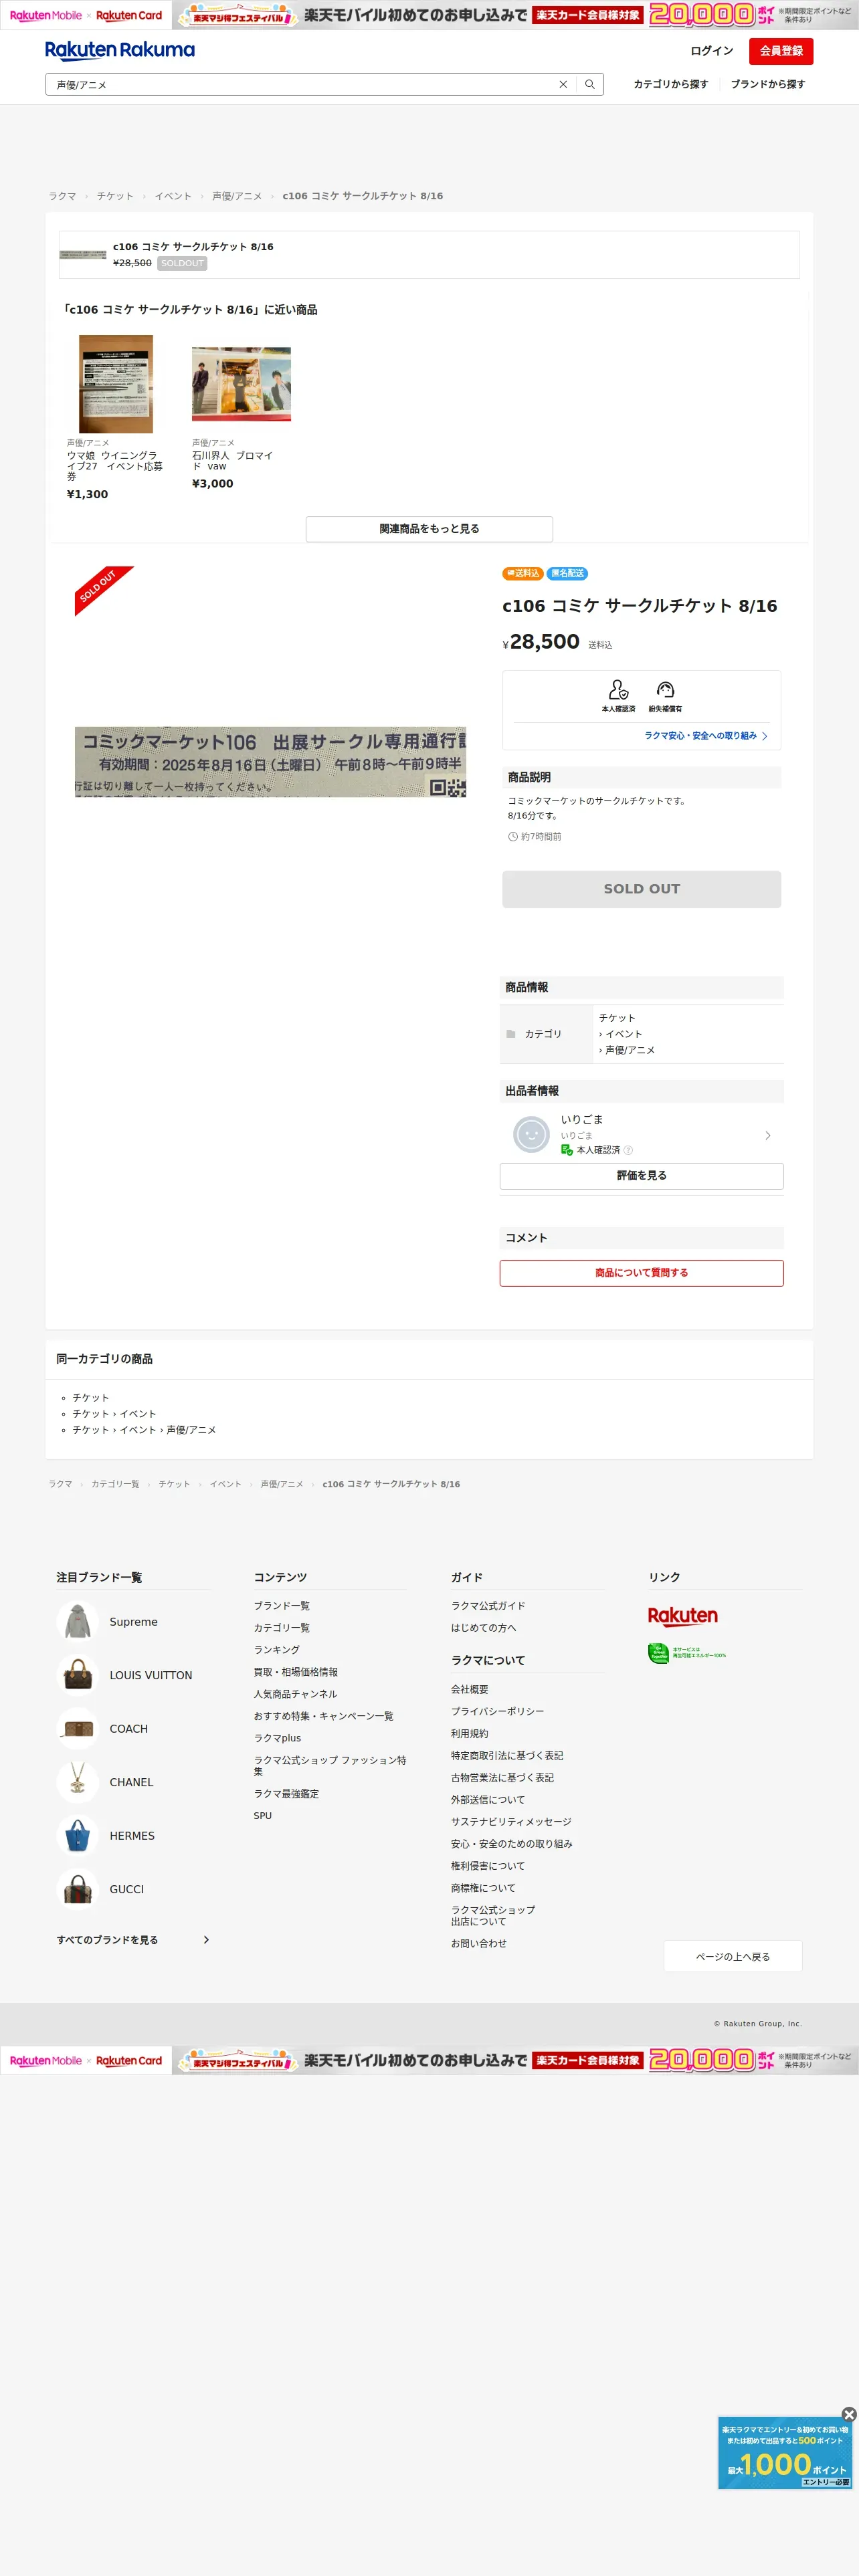Open the カテゴリから探す menu
This screenshot has height=2576, width=859.
click(670, 84)
